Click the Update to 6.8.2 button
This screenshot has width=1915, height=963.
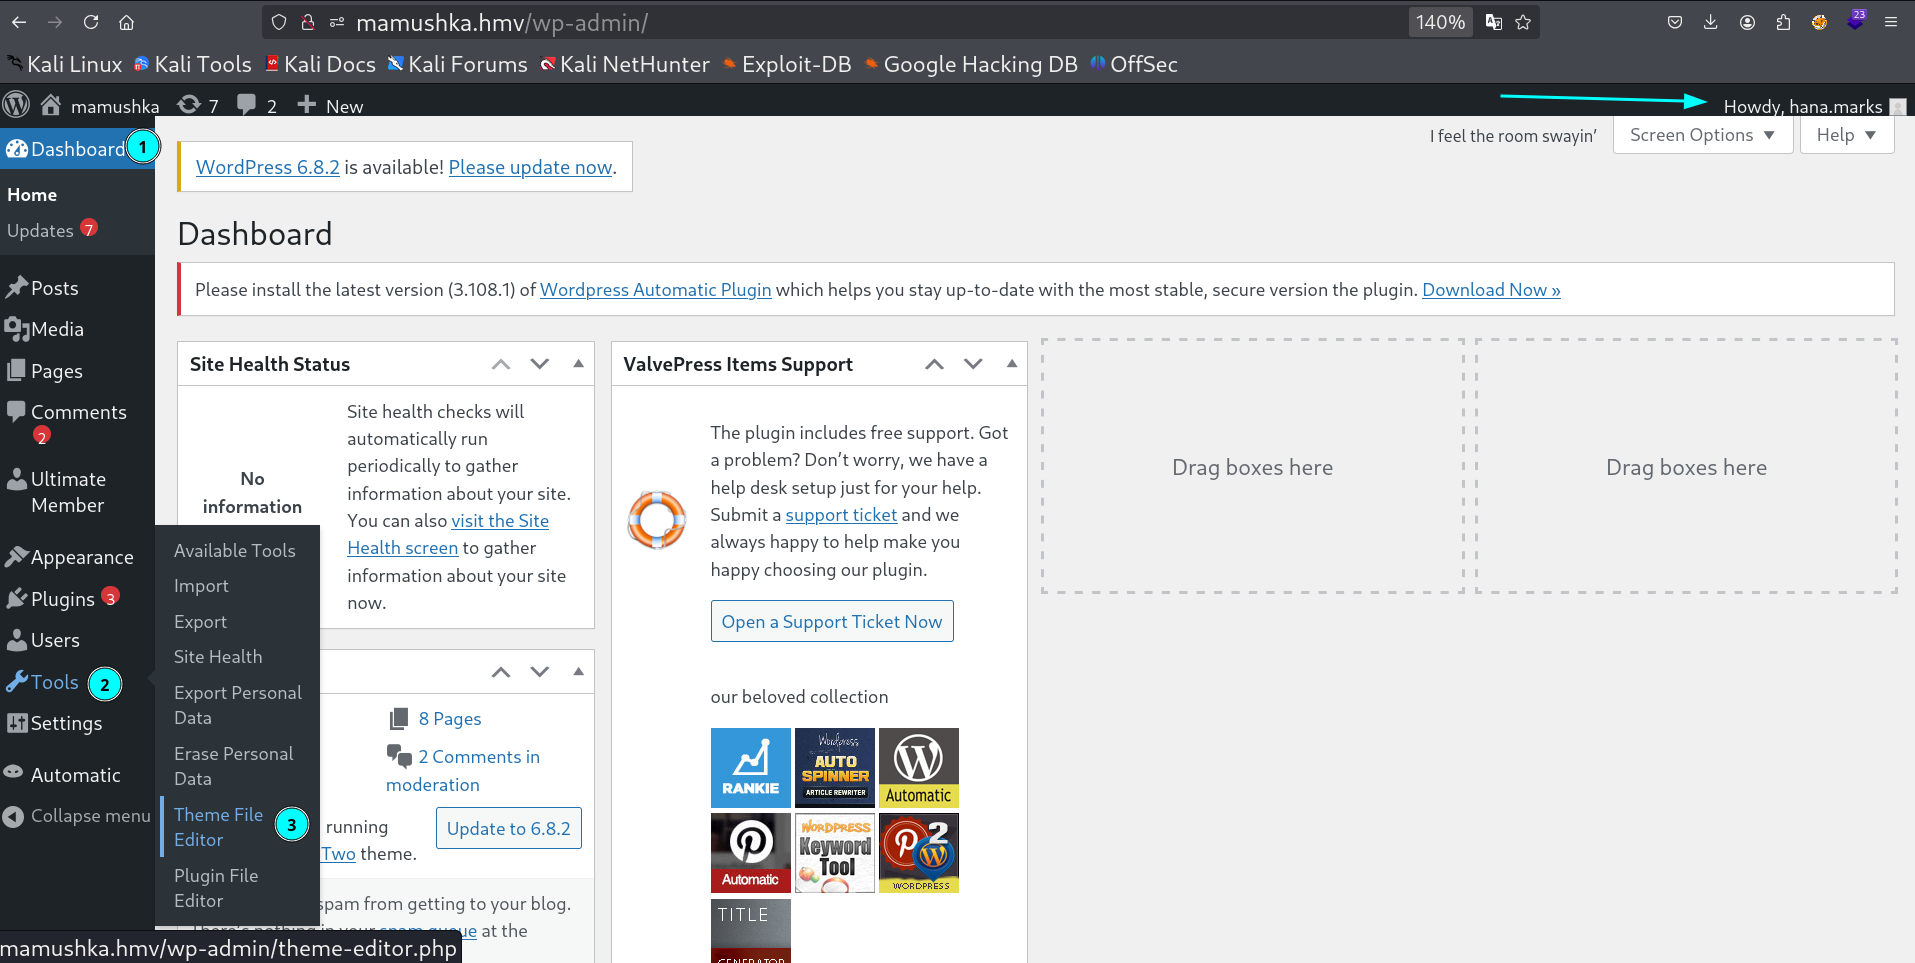point(508,828)
